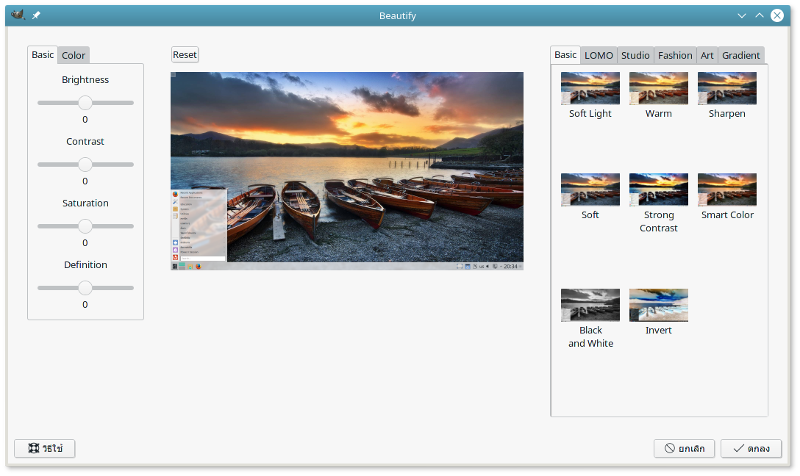Select the Sharpen effect thumbnail
Viewport: 800px width, 476px height.
pos(727,89)
